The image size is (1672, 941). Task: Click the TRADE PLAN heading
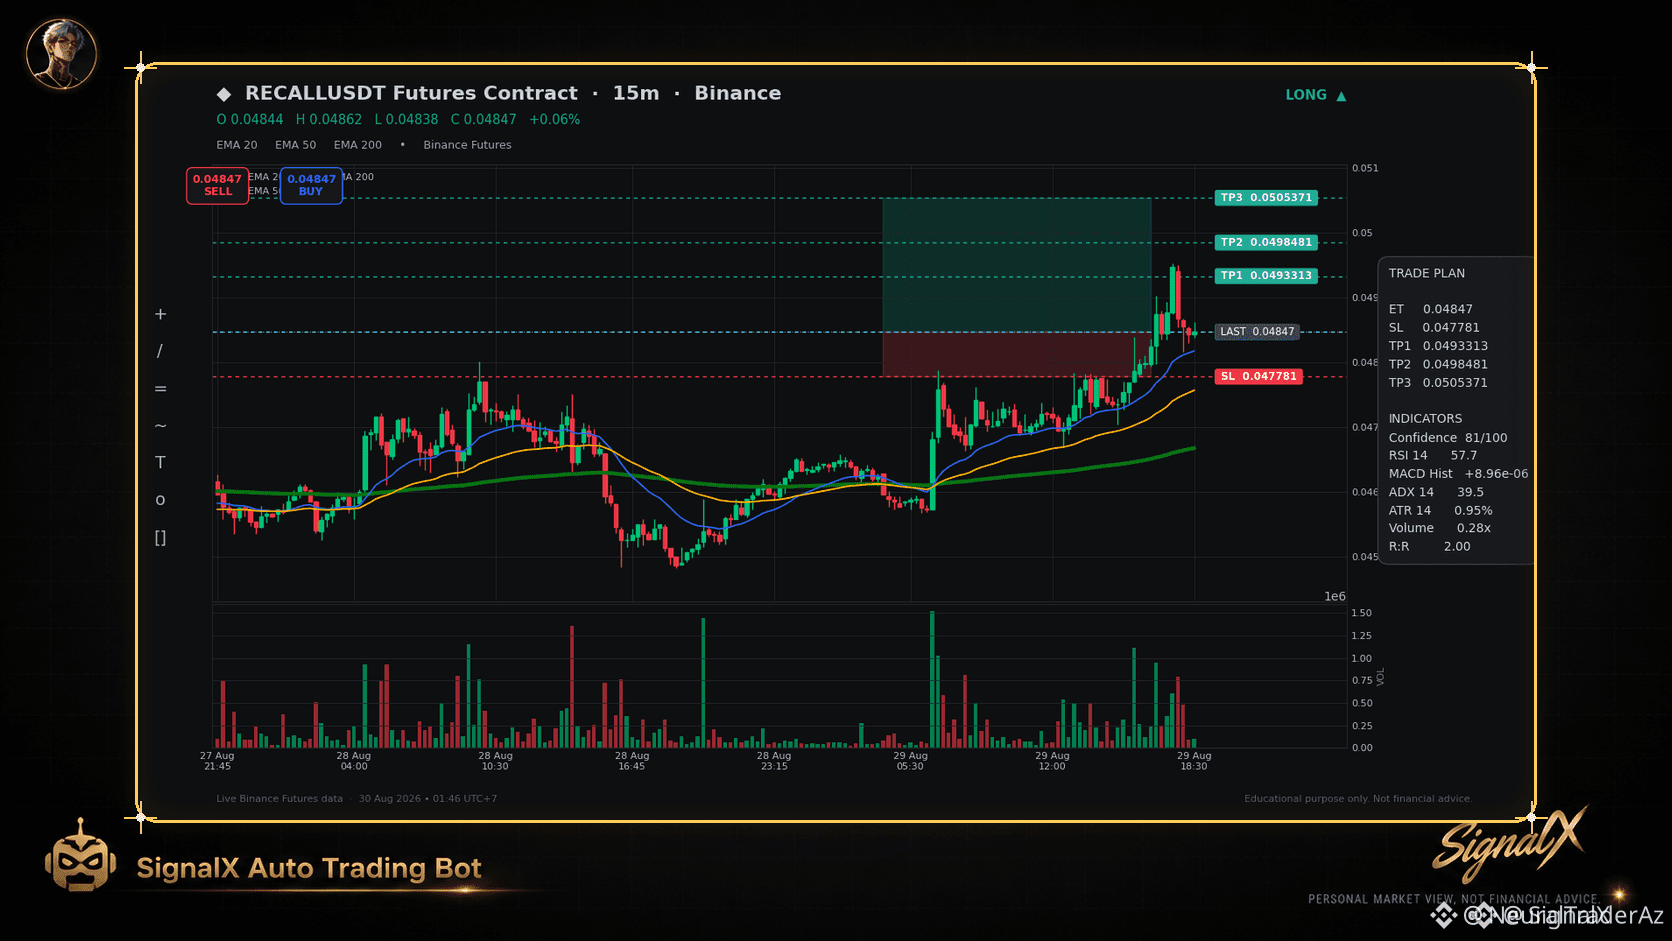(x=1426, y=273)
